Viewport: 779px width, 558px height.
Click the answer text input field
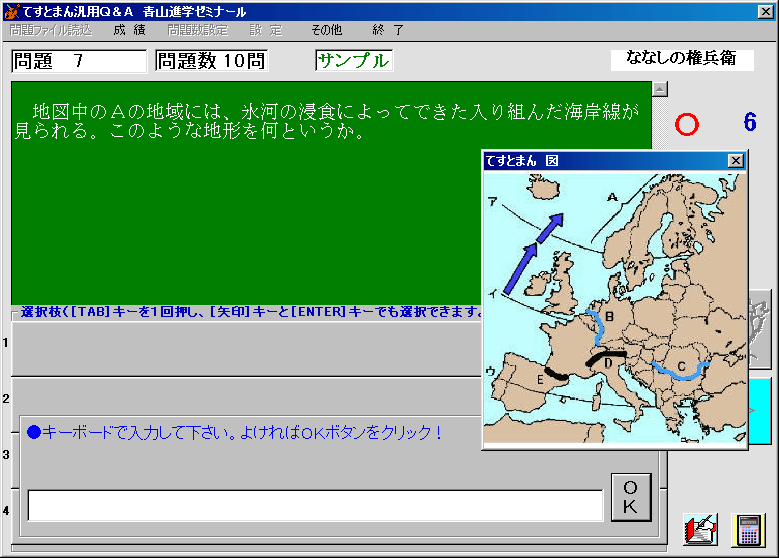coord(315,505)
